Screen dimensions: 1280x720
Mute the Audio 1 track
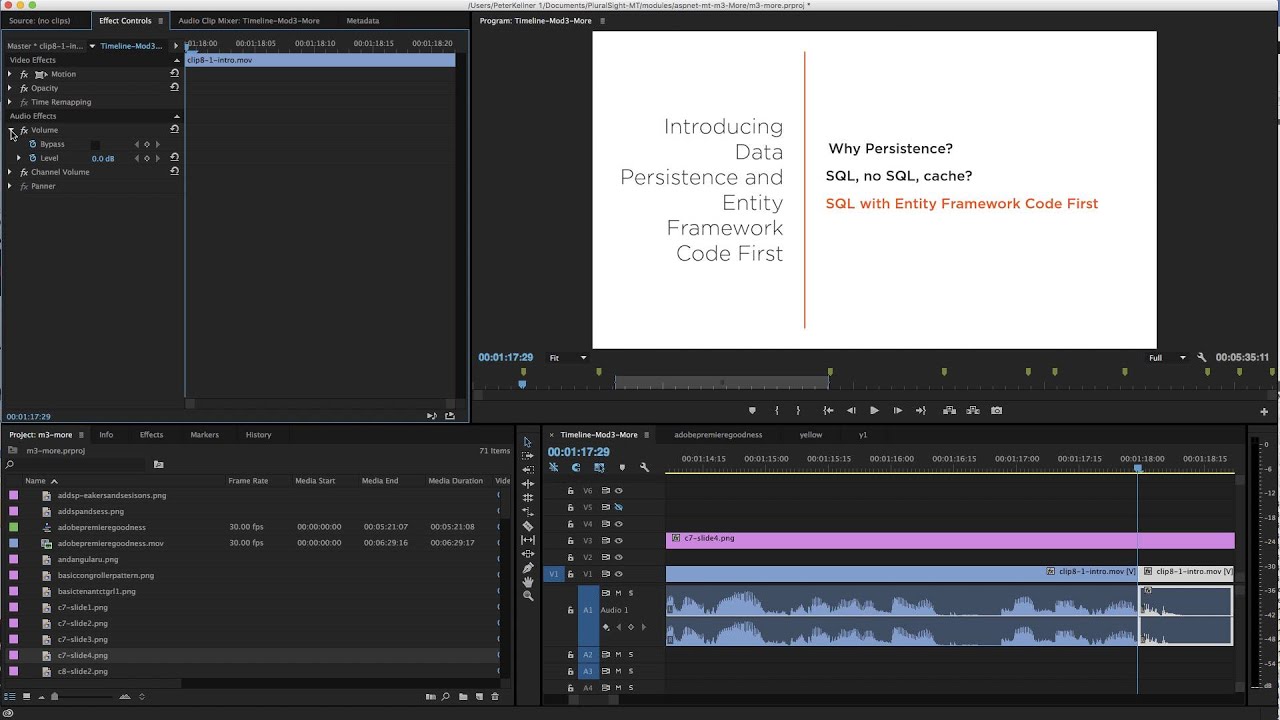click(618, 593)
